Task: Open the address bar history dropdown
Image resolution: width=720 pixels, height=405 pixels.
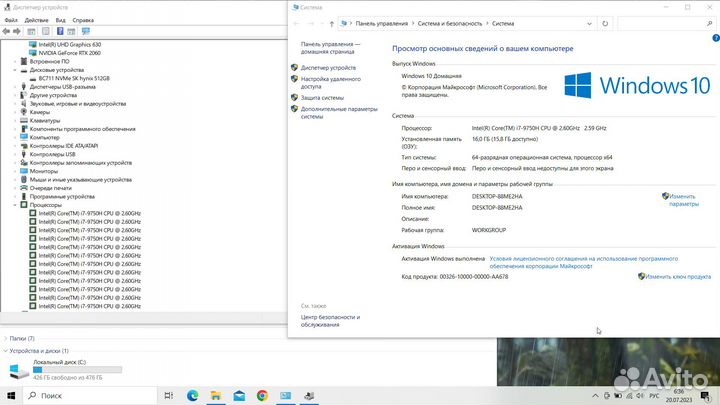Action: 589,23
